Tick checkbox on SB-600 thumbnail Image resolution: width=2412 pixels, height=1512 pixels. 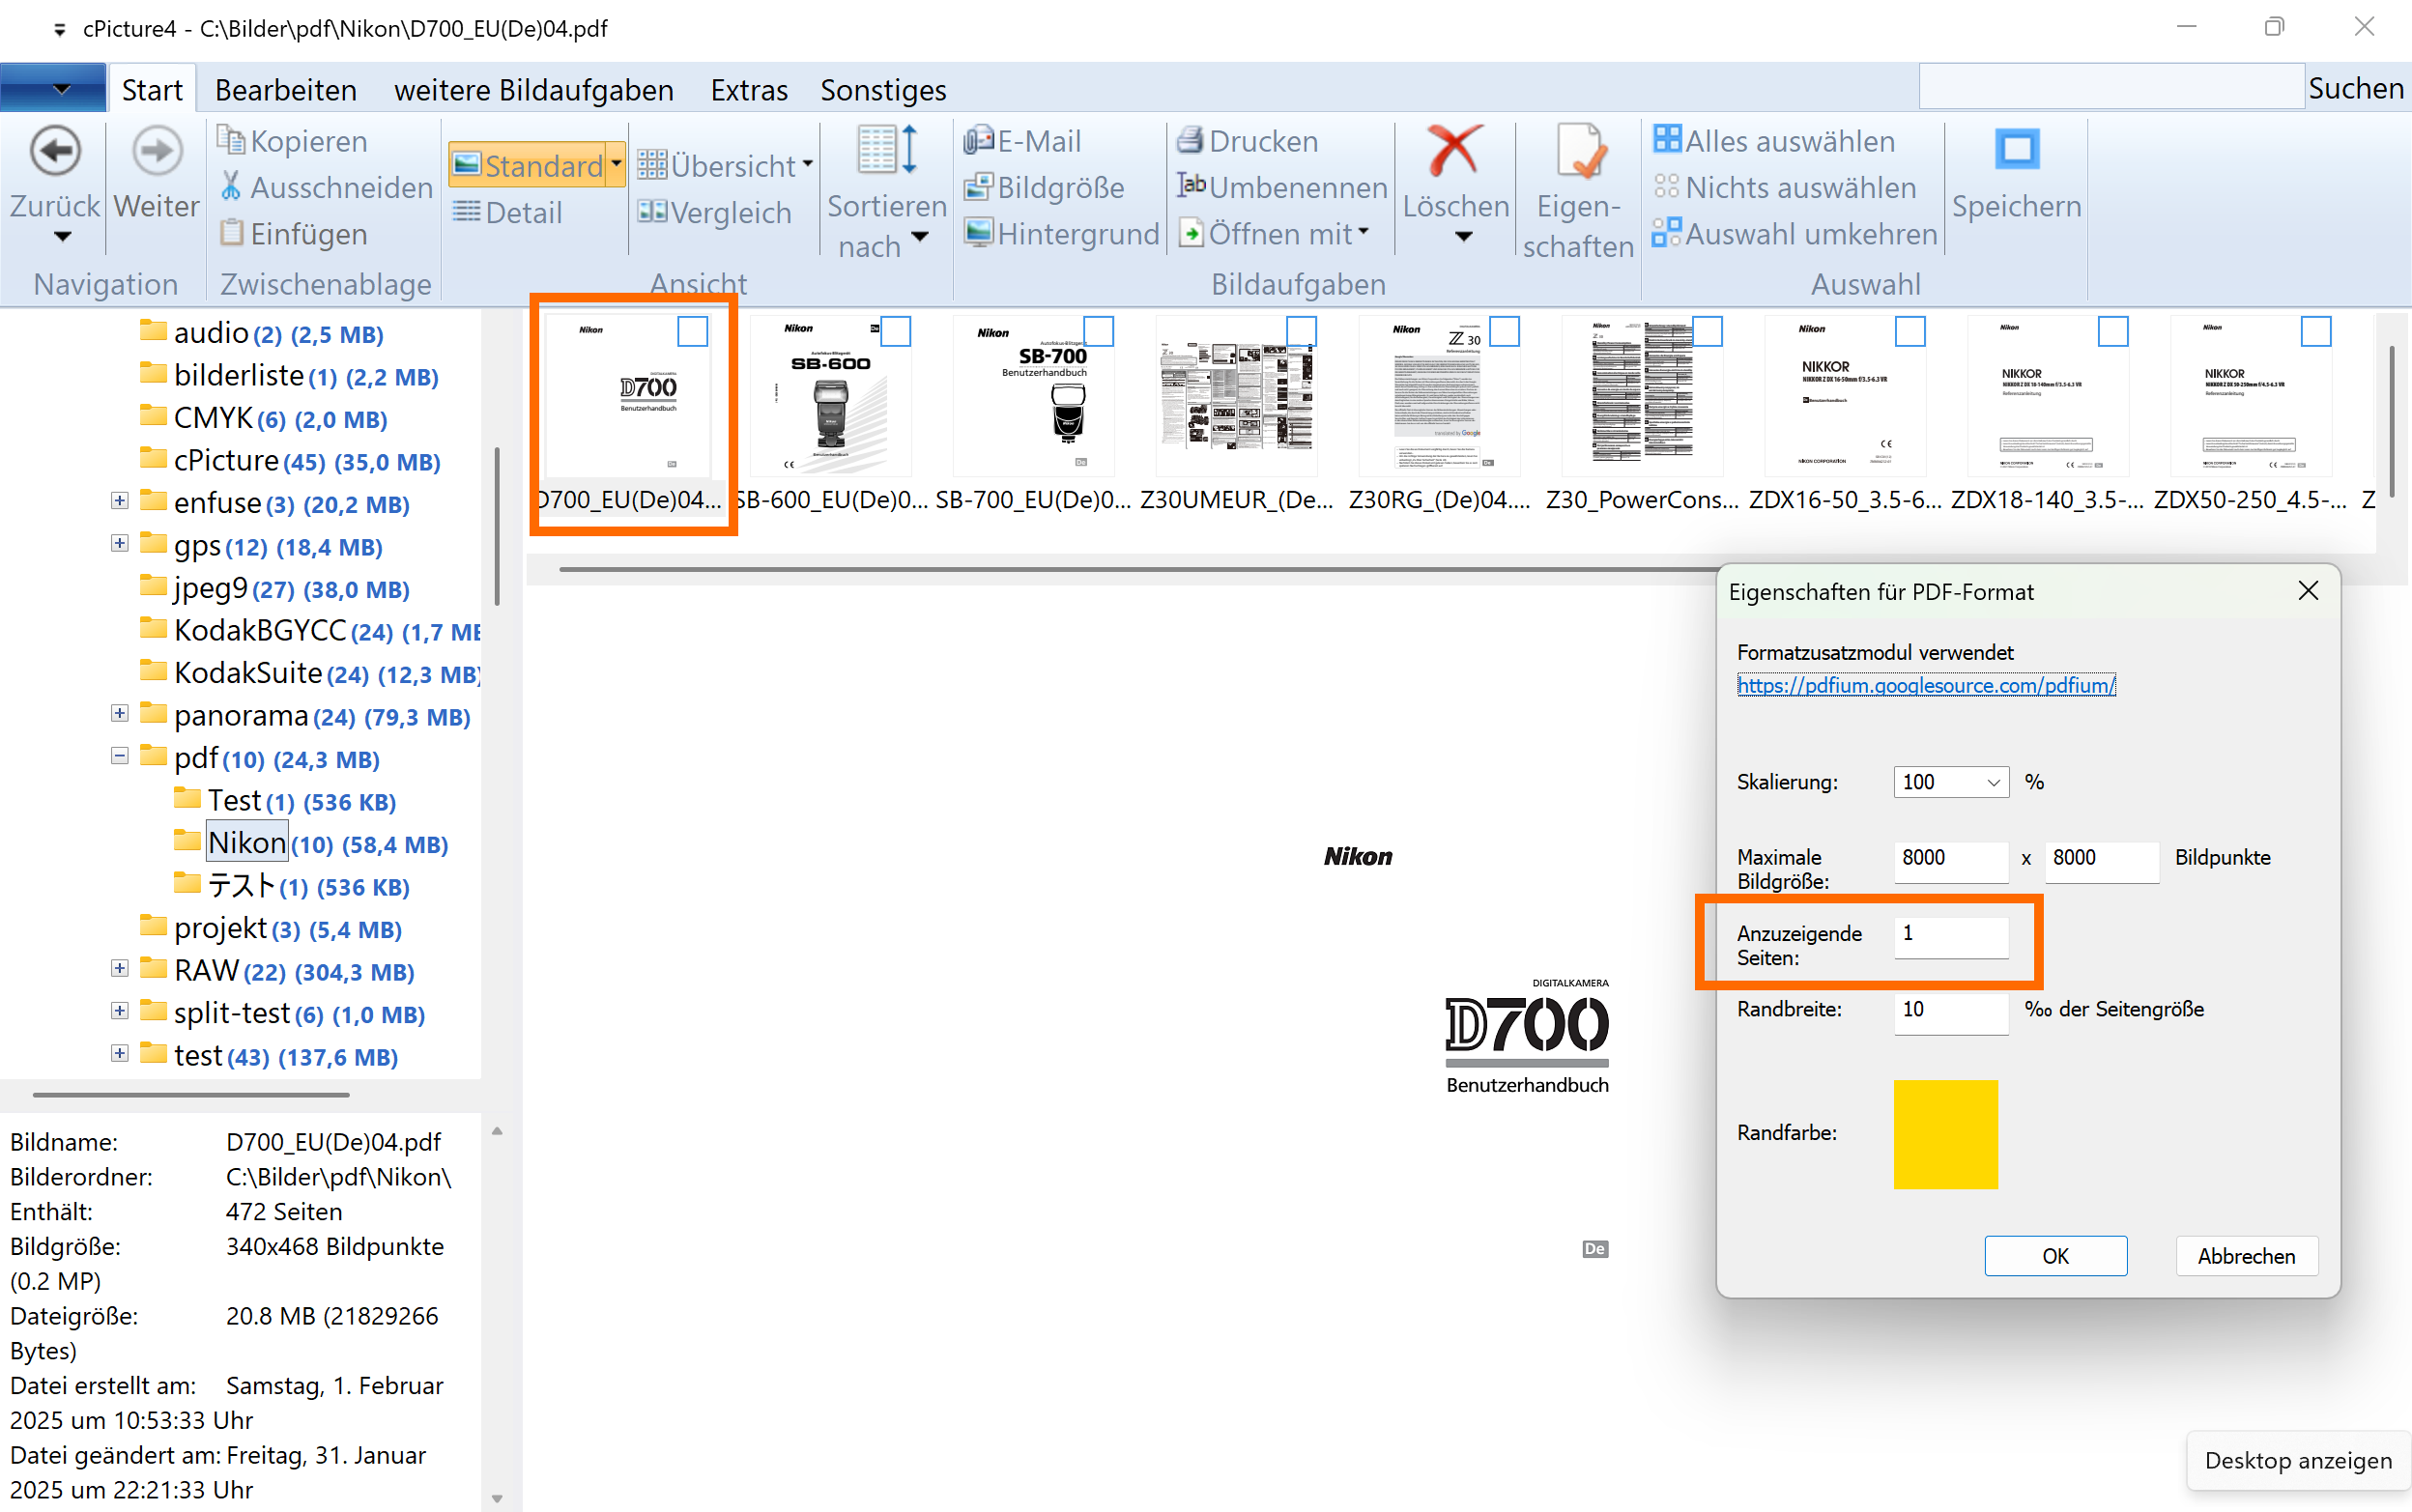pos(895,331)
